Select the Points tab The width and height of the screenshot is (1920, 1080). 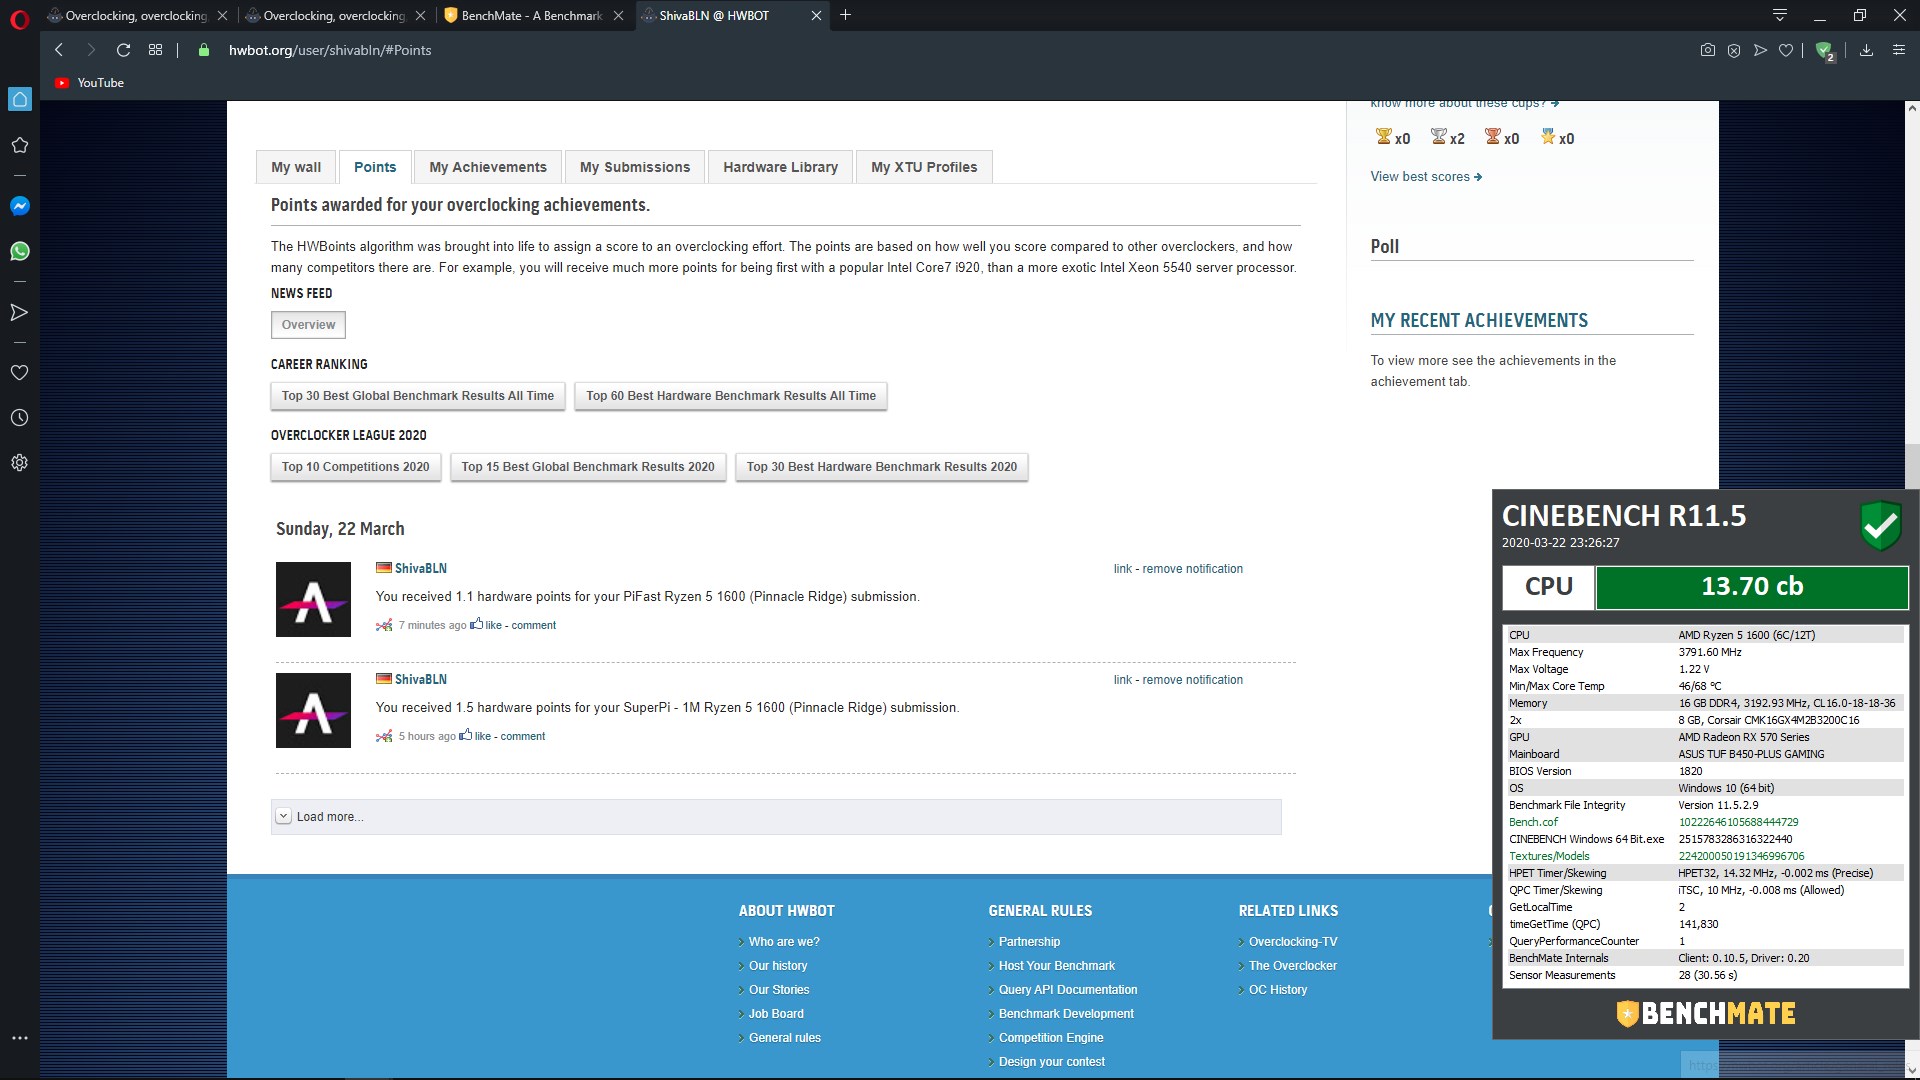tap(375, 167)
